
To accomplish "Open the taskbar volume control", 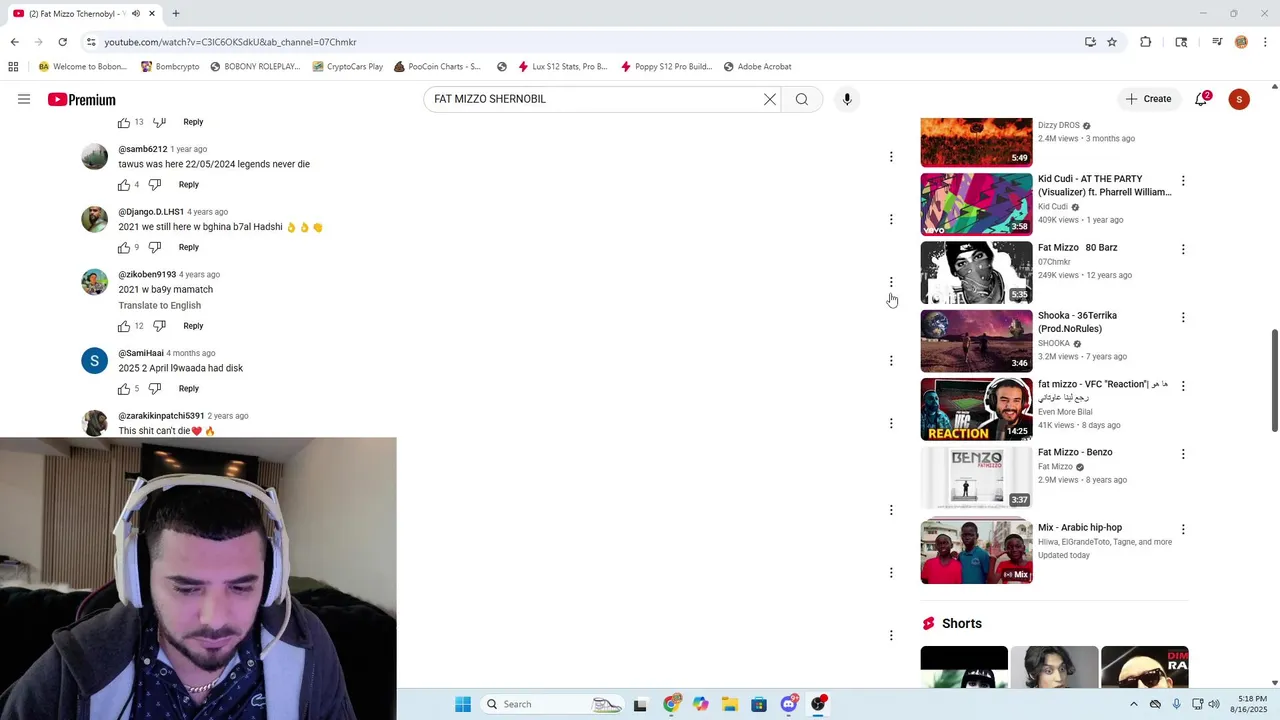I will (x=1214, y=704).
